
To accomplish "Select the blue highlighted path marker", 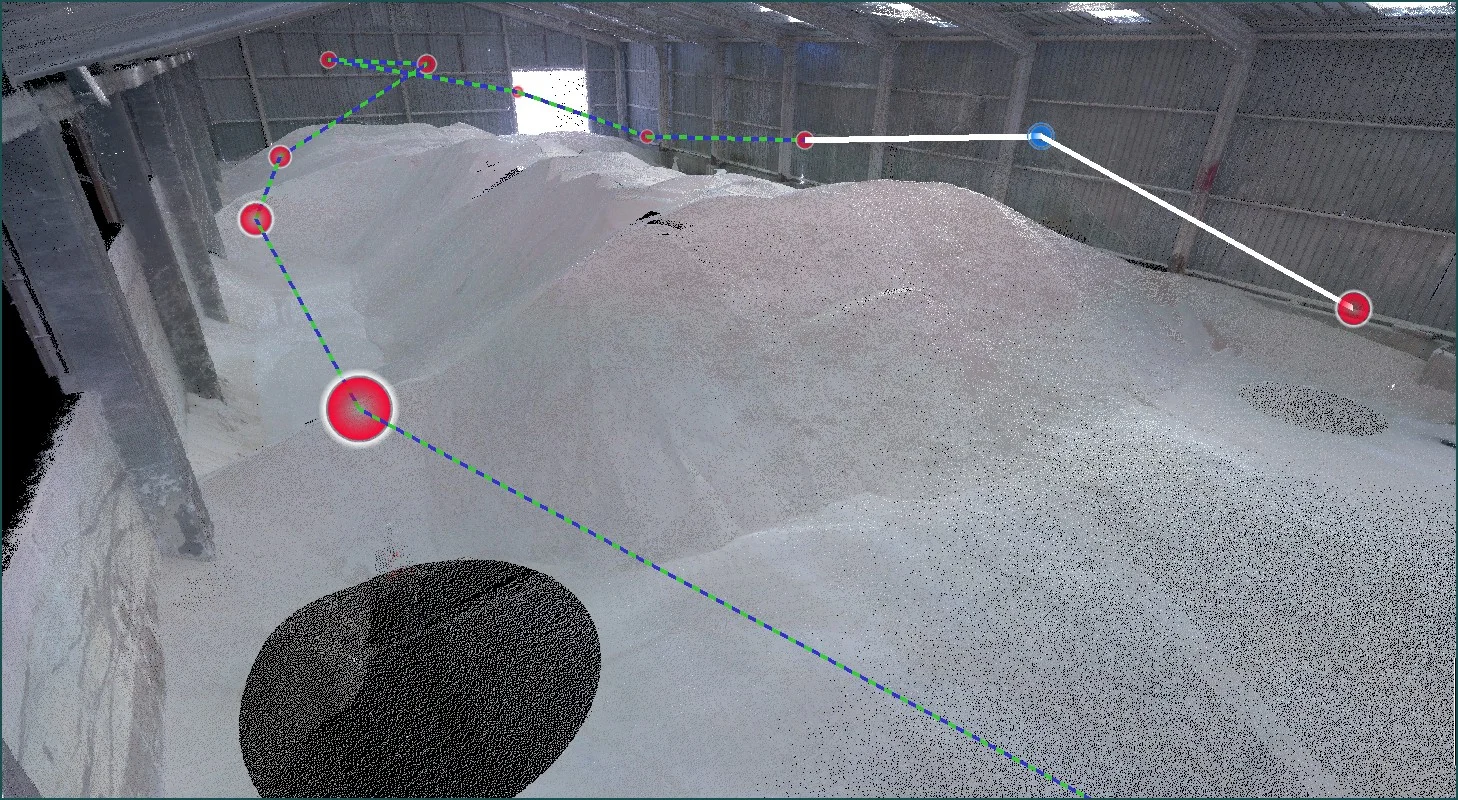I will point(1041,136).
